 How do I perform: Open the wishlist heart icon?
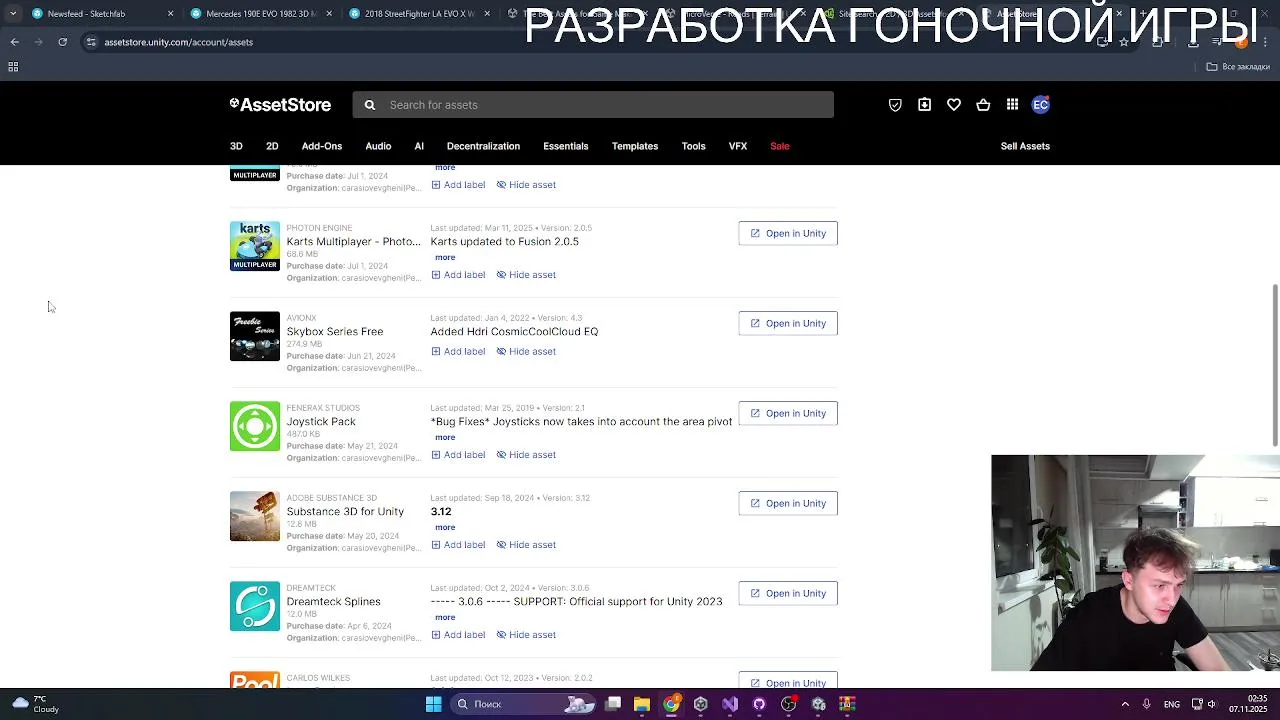(954, 105)
